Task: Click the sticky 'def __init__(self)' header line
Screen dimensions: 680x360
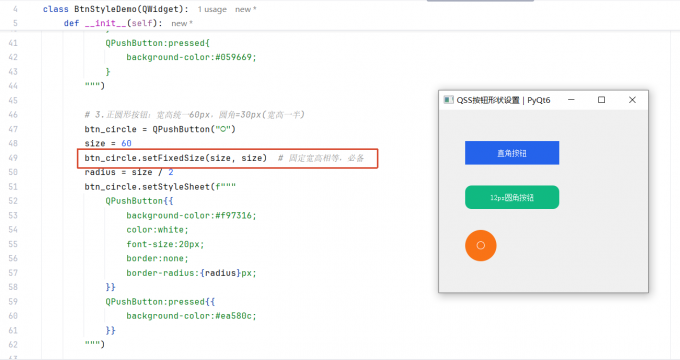Action: click(113, 23)
